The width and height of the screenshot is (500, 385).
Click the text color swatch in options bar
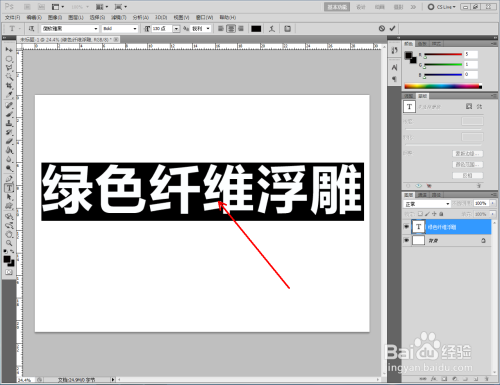pyautogui.click(x=256, y=29)
